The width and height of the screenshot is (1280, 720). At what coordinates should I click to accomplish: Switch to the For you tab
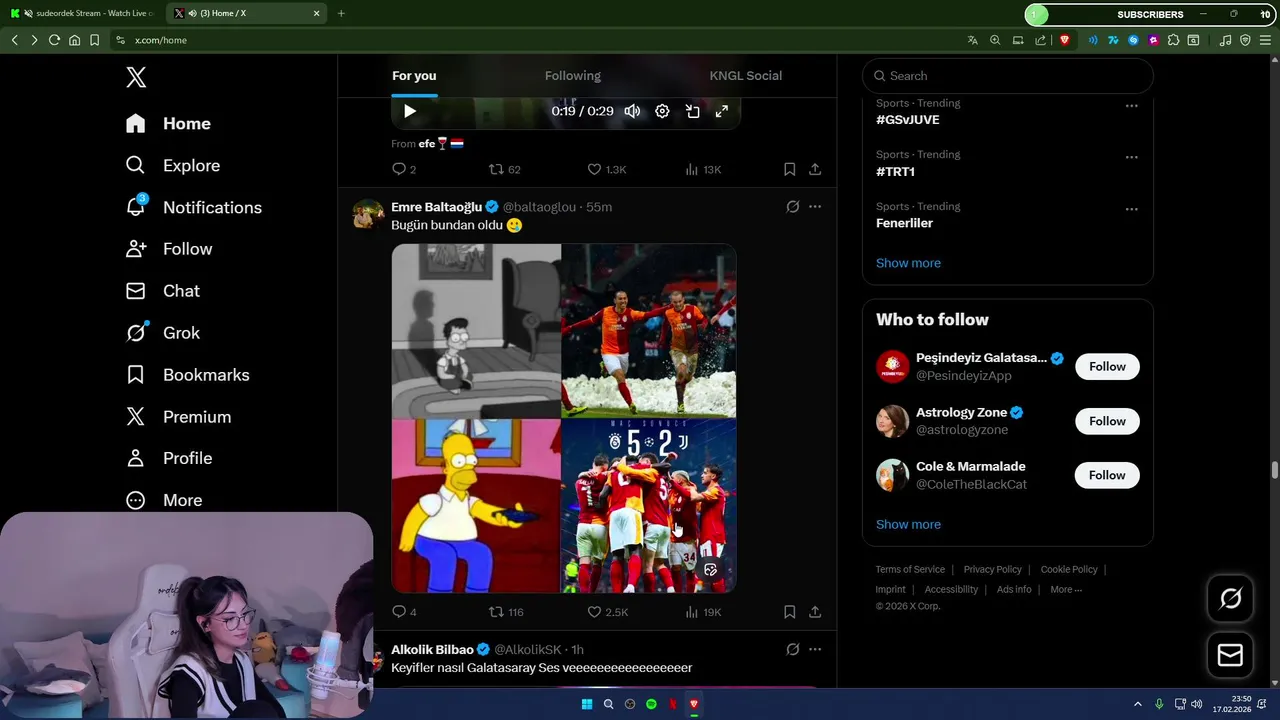(x=414, y=76)
